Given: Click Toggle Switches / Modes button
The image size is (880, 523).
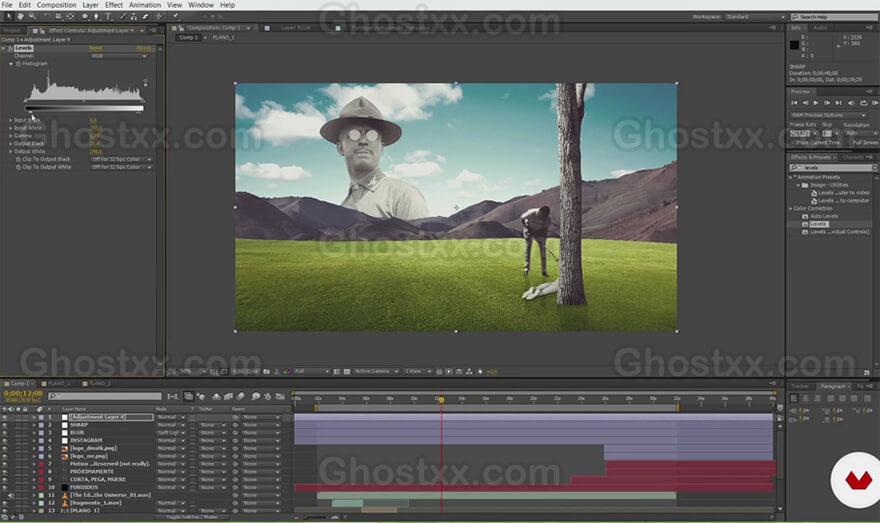Looking at the screenshot, I should (x=191, y=517).
